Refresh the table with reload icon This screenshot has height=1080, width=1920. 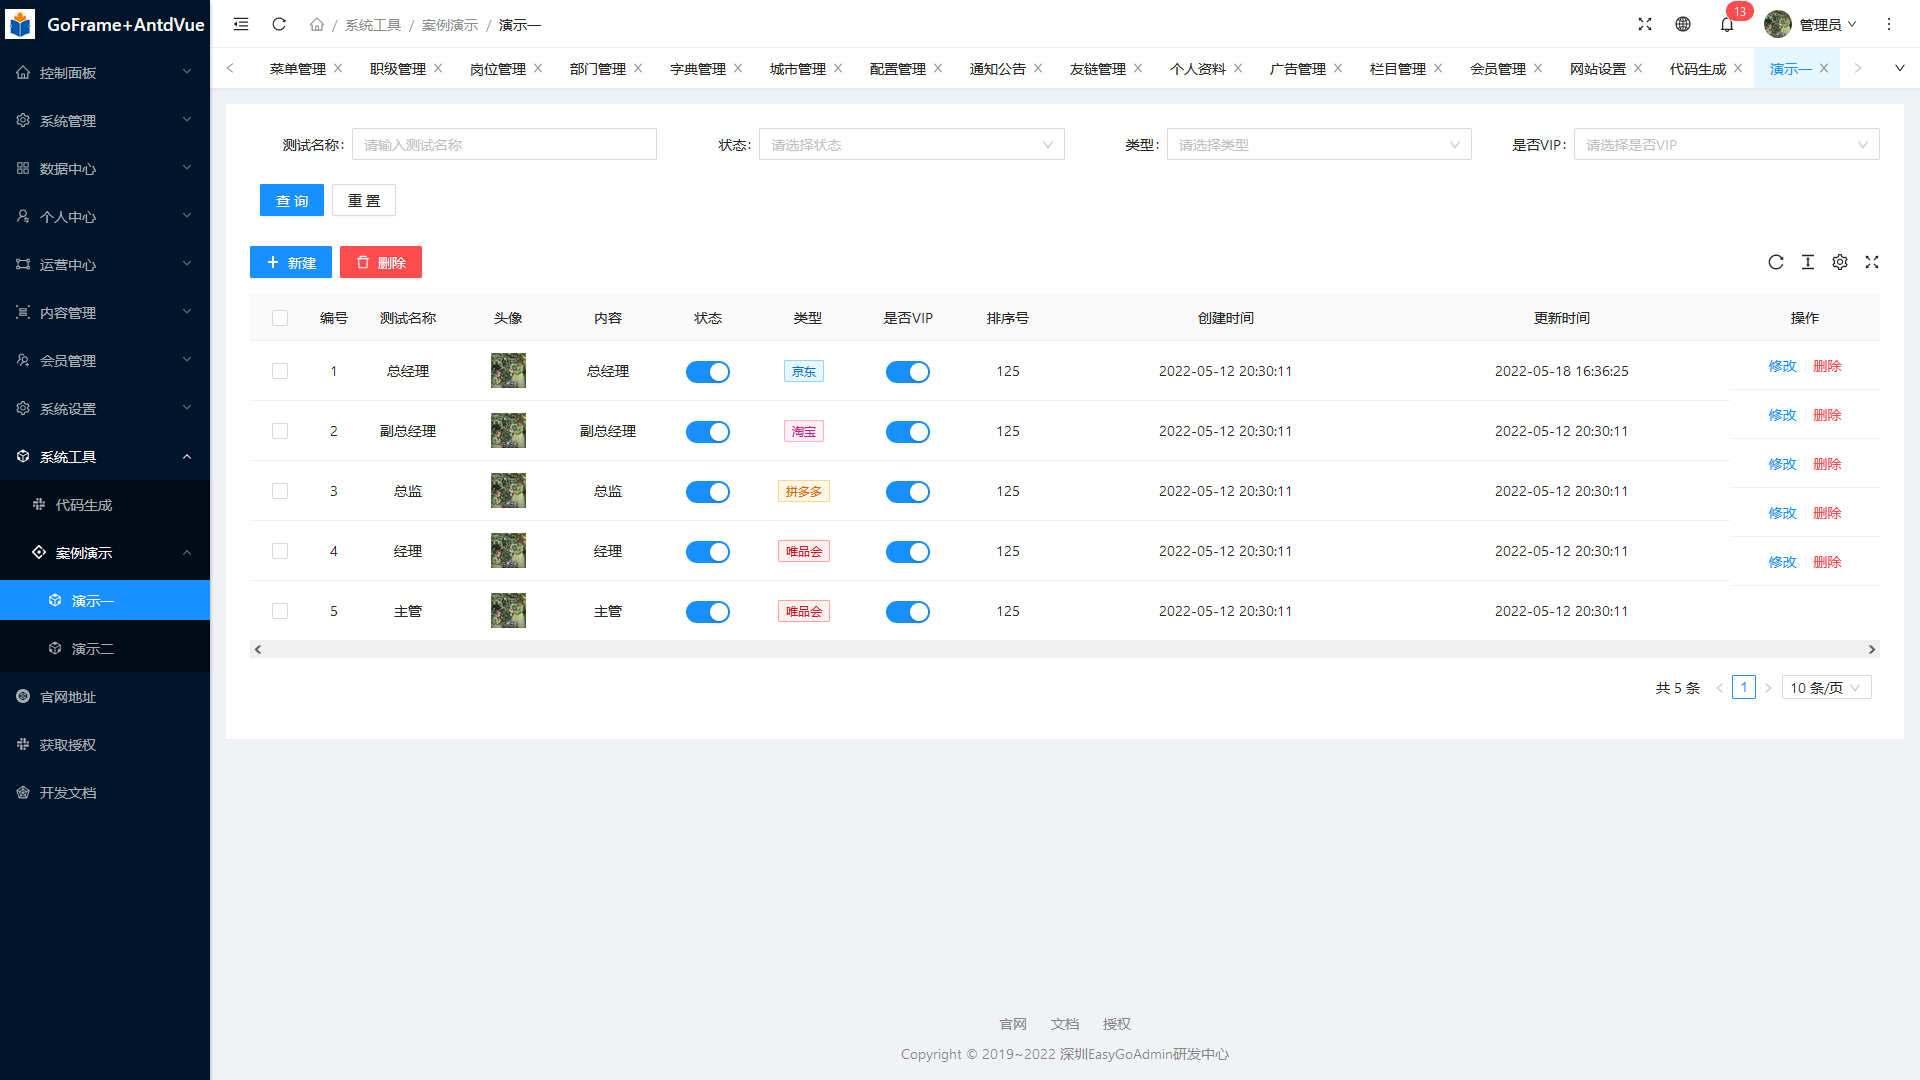point(1776,262)
